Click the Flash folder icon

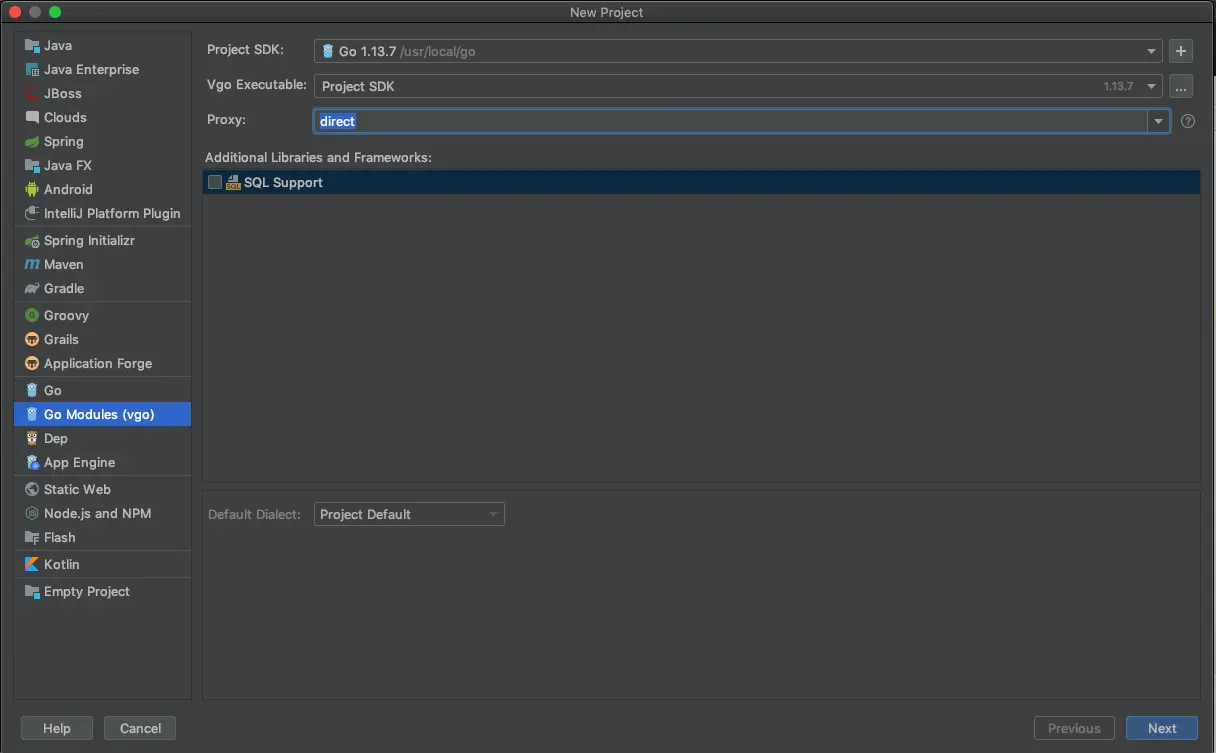pyautogui.click(x=32, y=537)
